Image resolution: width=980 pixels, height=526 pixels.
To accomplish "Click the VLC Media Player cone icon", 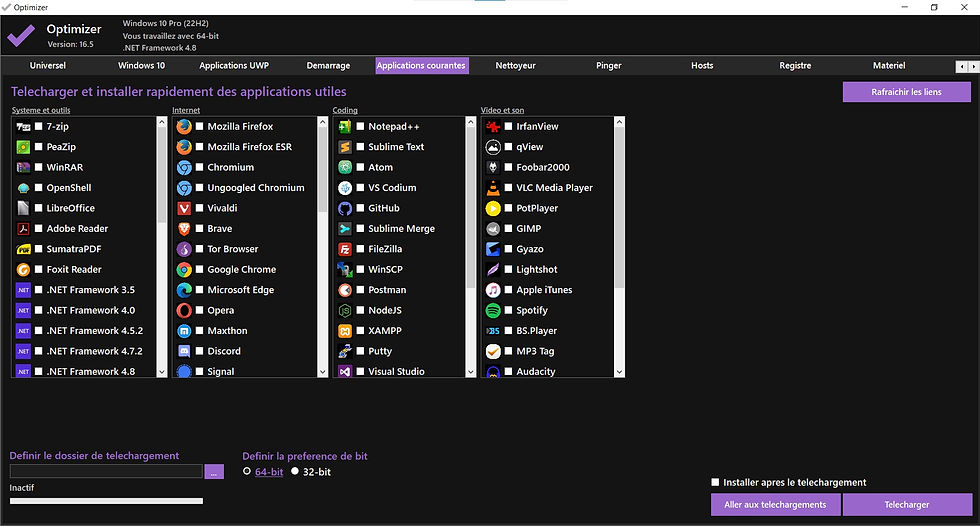I will click(493, 188).
